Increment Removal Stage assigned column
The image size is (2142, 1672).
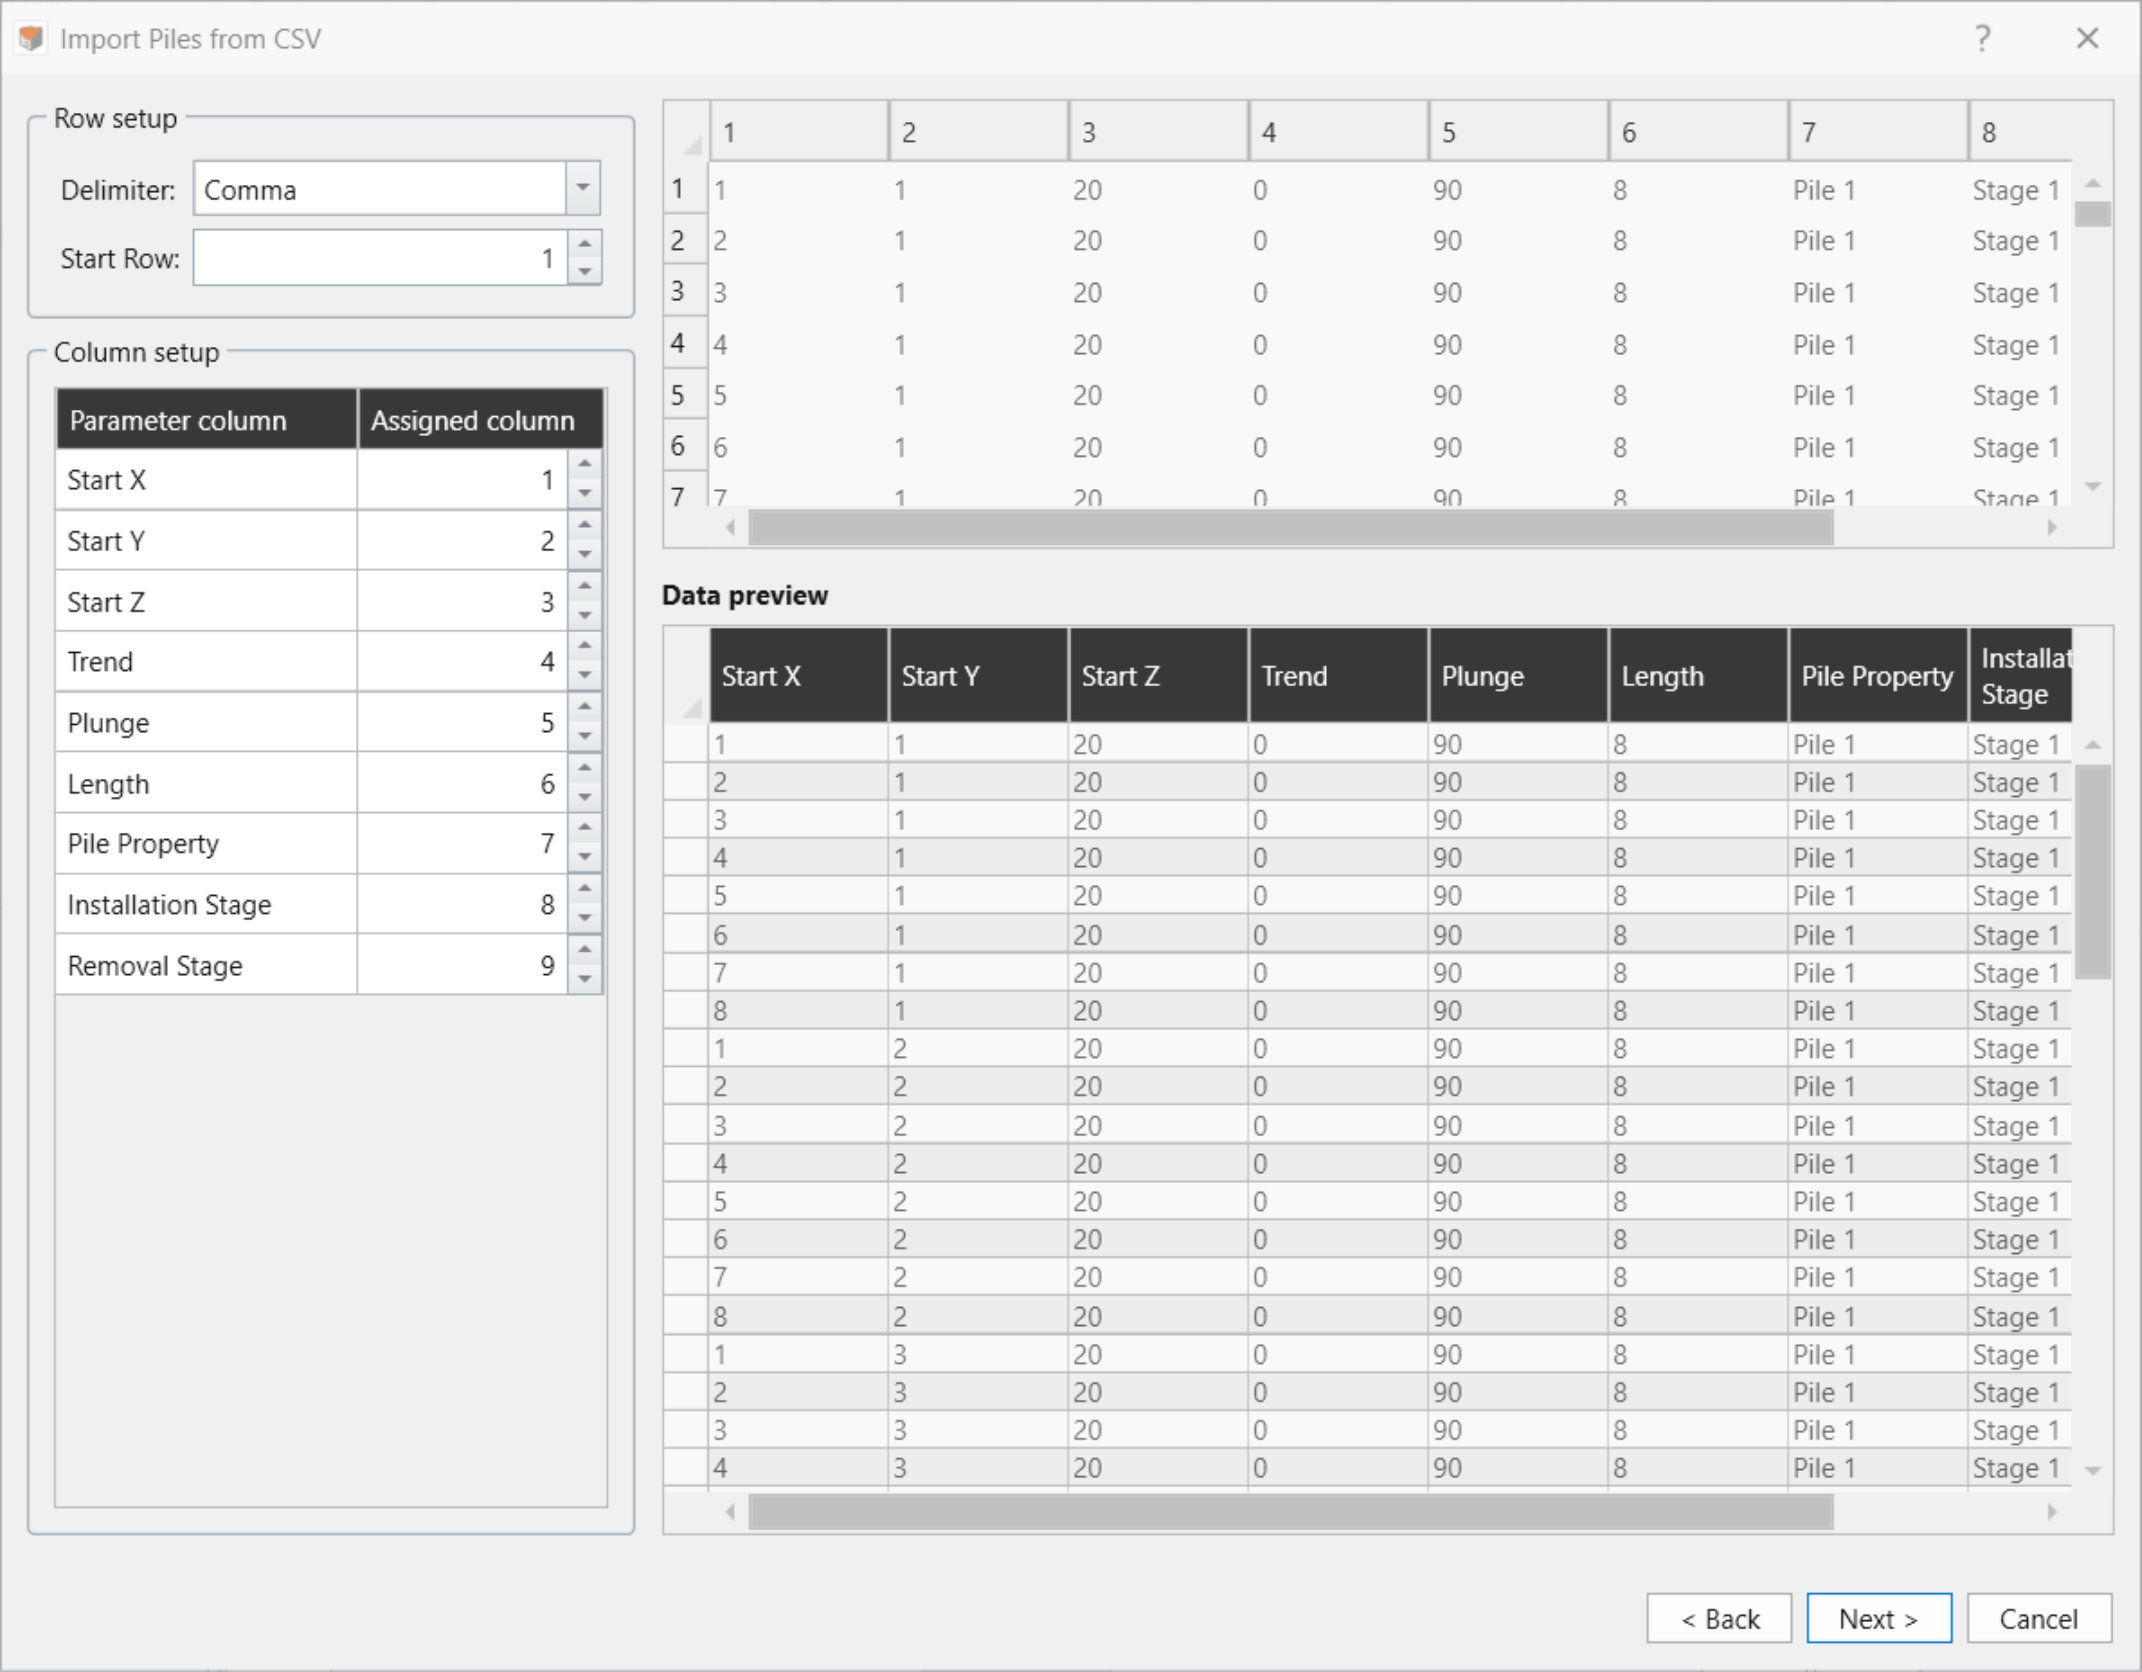pos(585,950)
